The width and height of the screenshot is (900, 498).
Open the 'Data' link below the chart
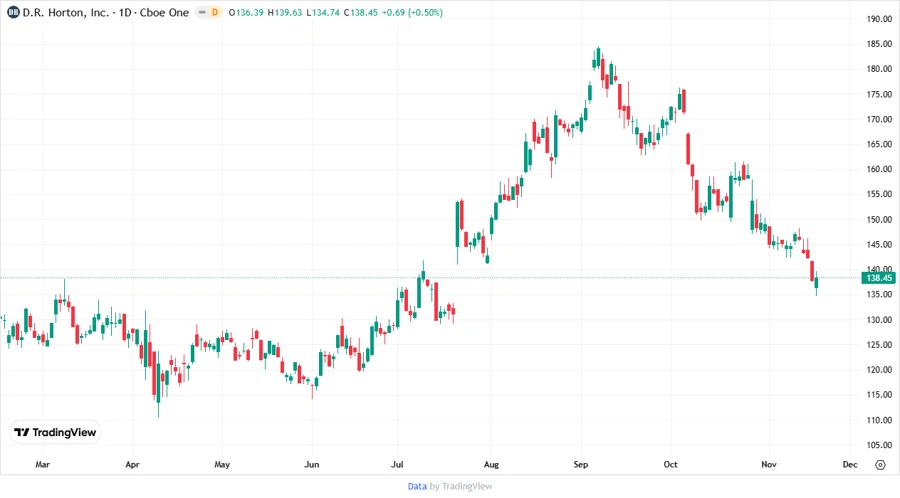pos(417,486)
